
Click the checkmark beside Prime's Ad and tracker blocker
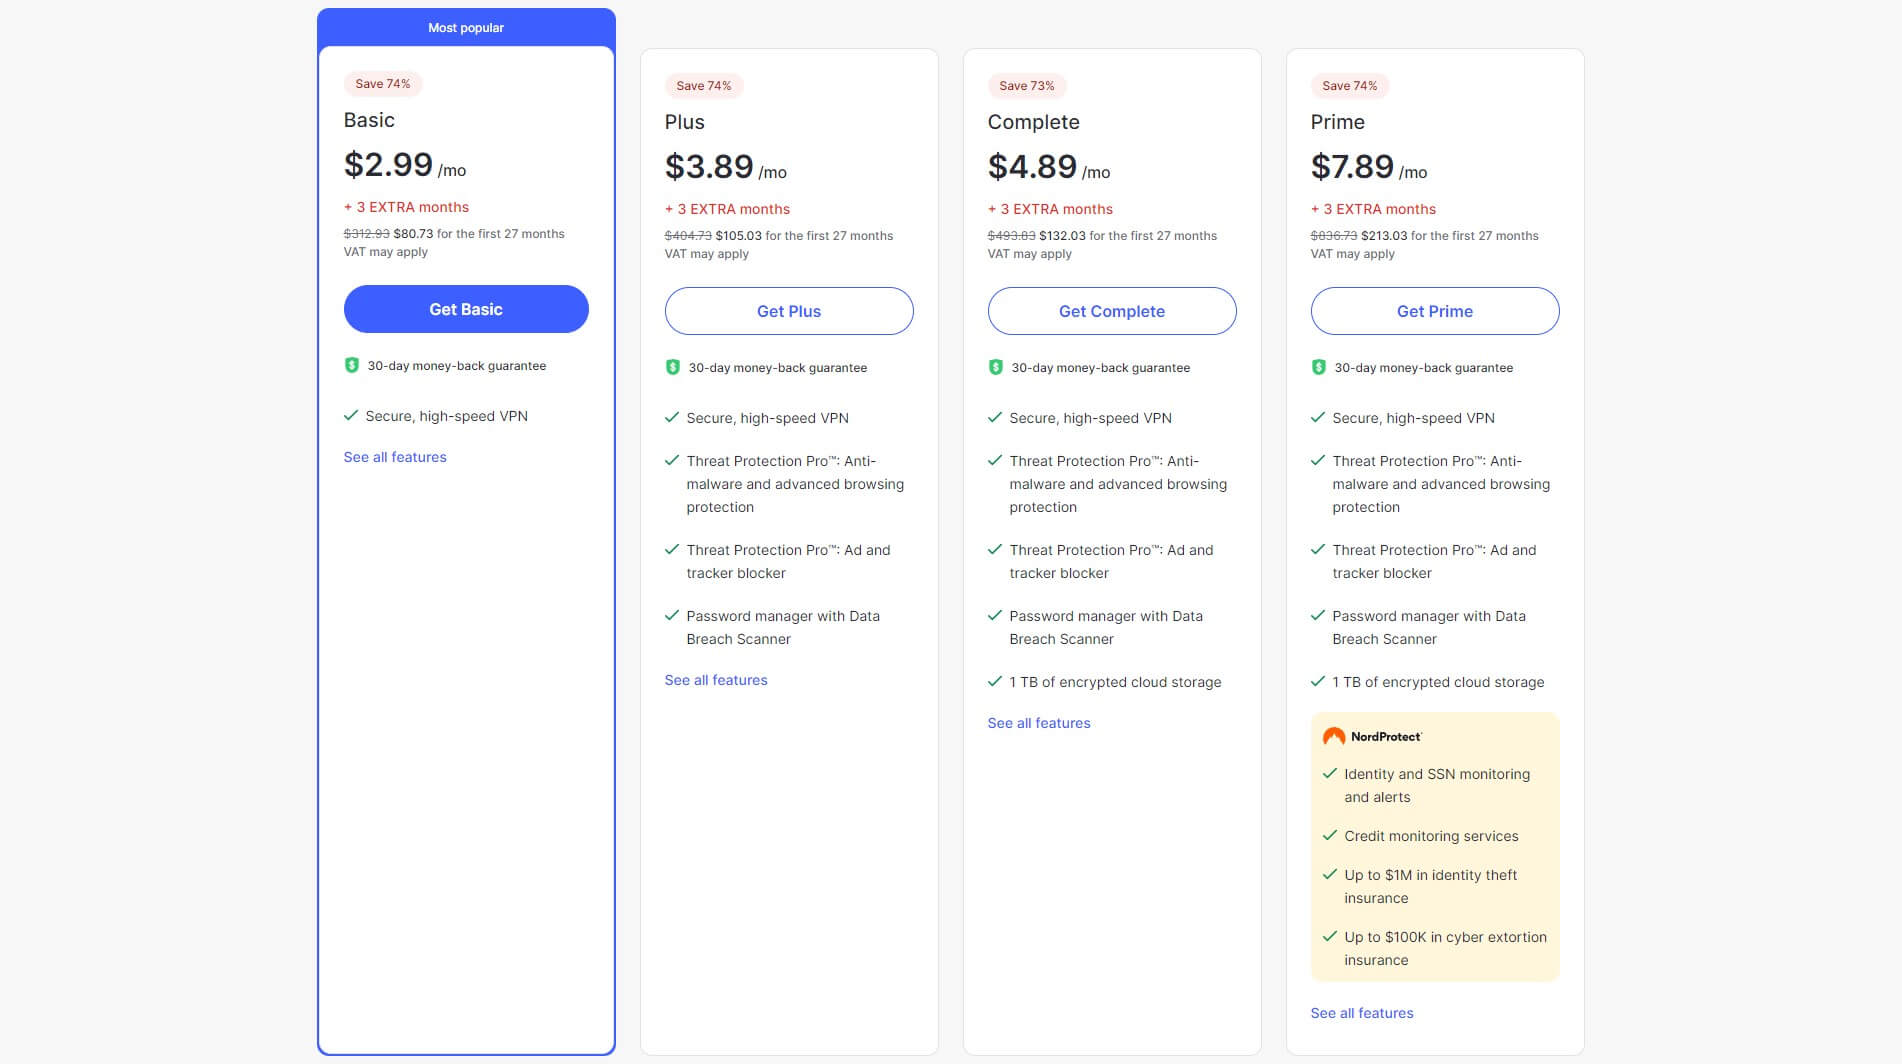pyautogui.click(x=1318, y=549)
